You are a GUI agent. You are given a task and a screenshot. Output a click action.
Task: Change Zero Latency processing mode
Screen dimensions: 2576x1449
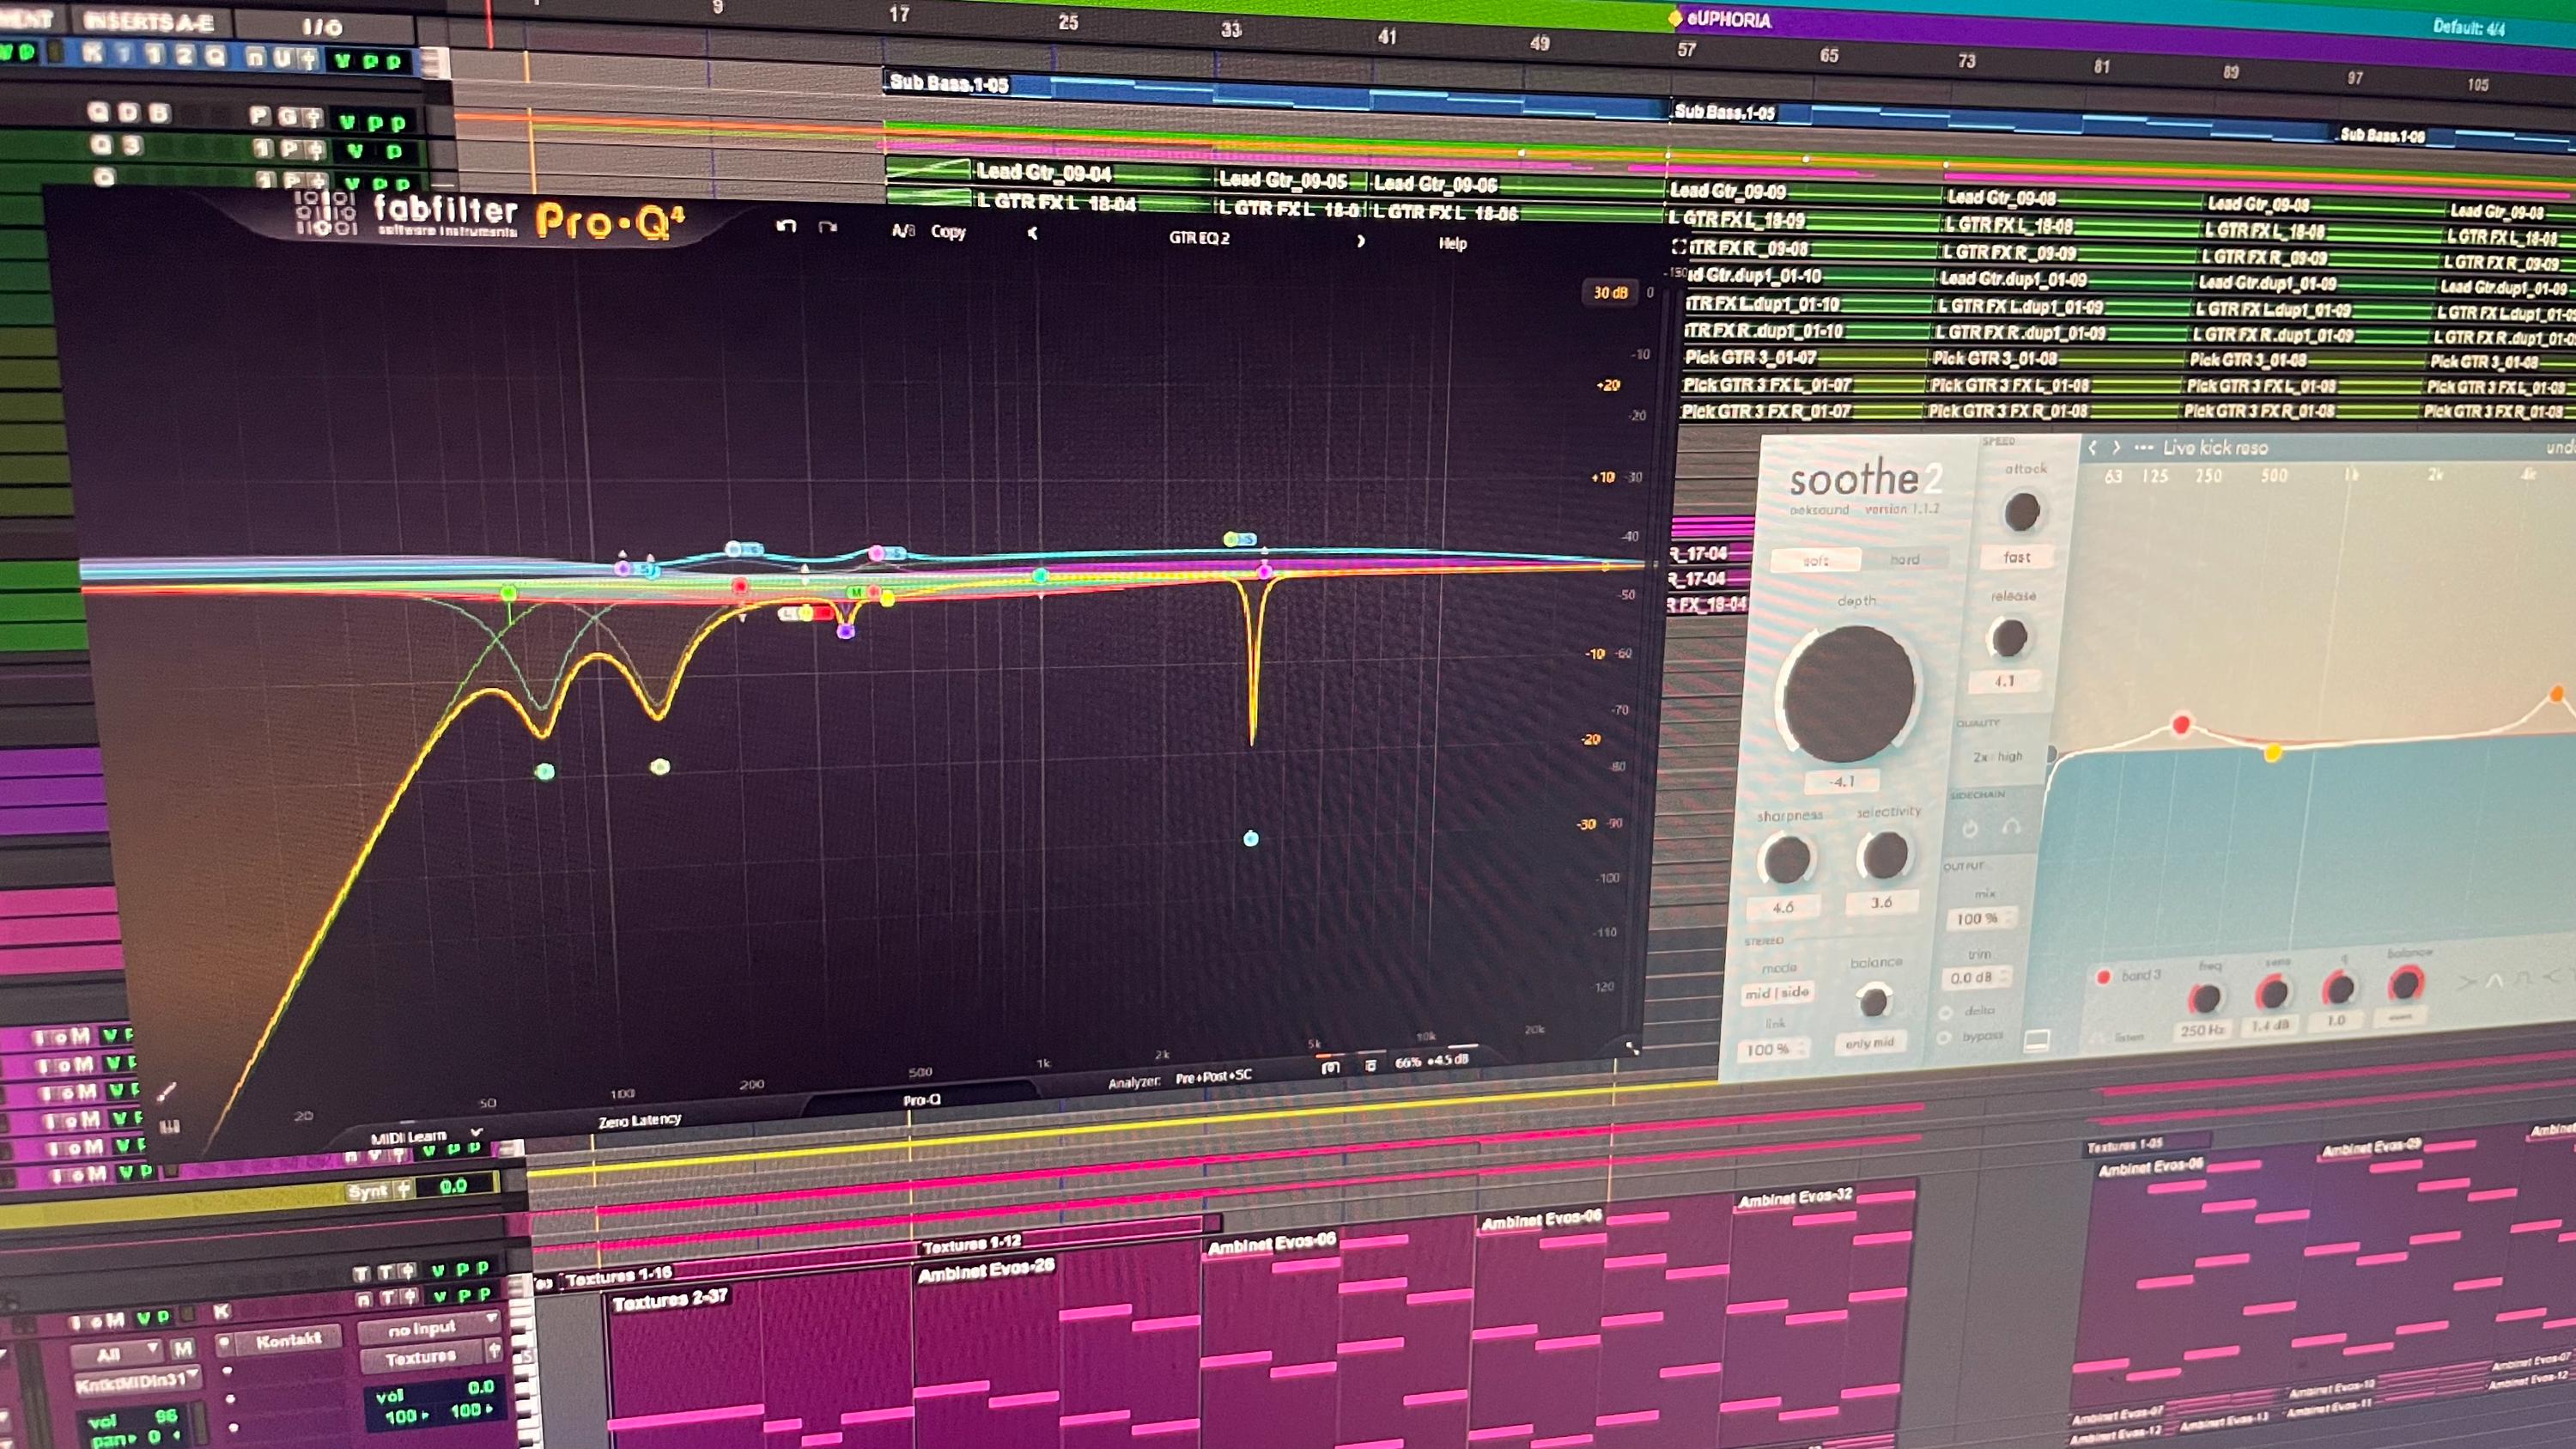click(640, 1120)
